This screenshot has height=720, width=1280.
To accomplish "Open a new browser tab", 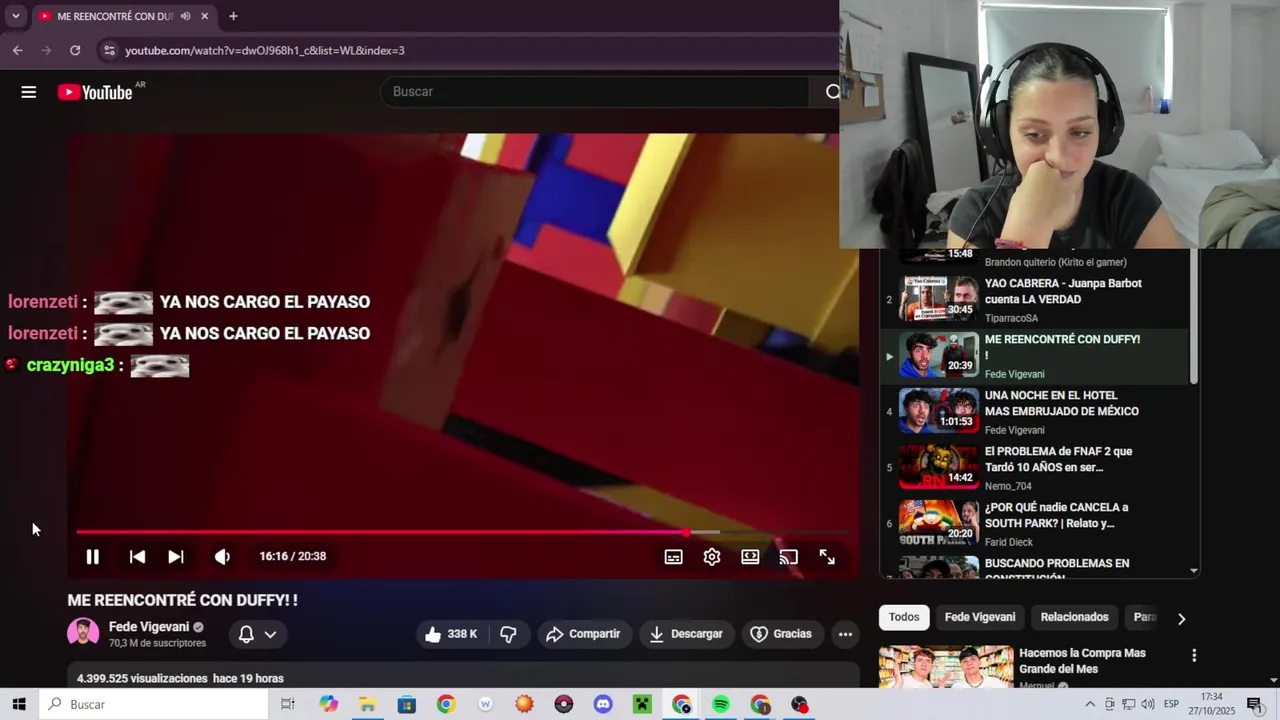I will coord(233,16).
